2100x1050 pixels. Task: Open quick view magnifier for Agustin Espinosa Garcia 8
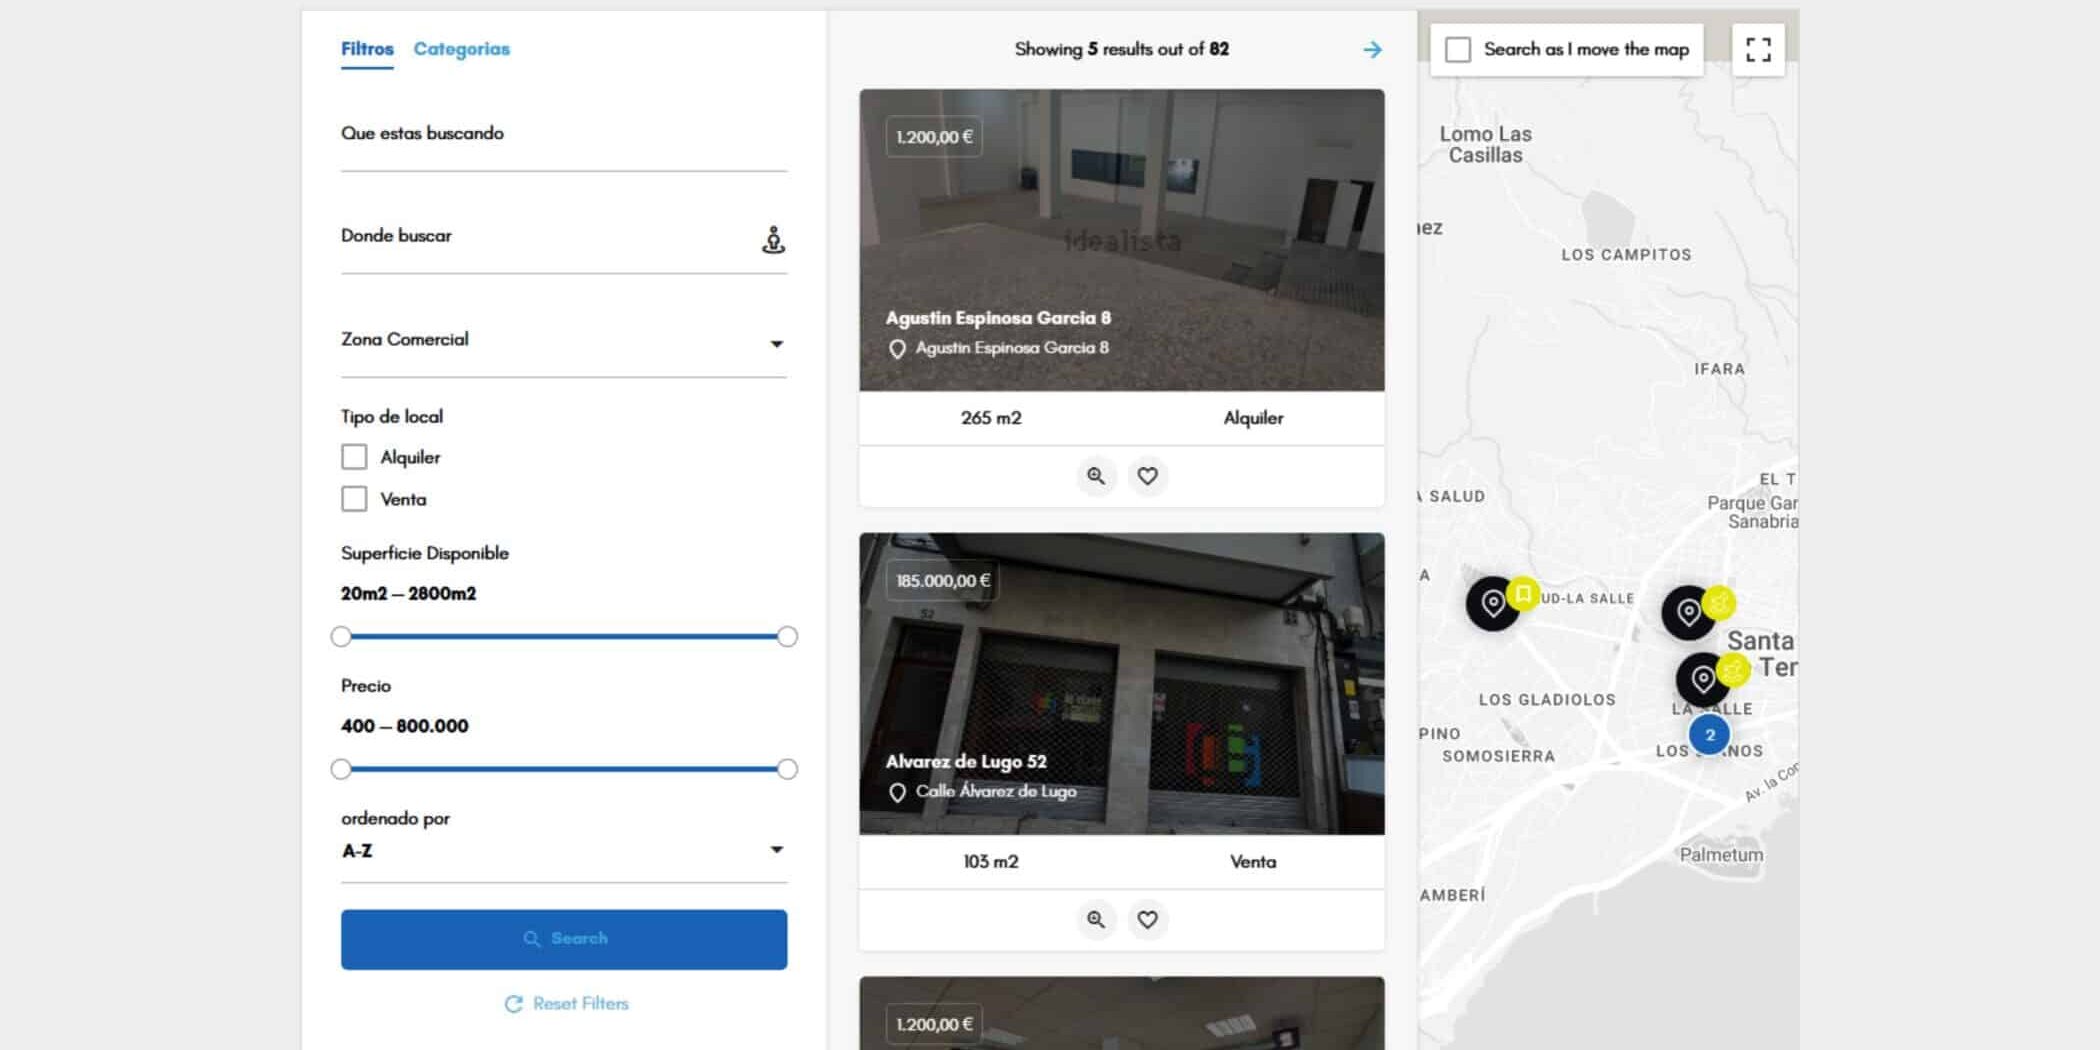1096,476
